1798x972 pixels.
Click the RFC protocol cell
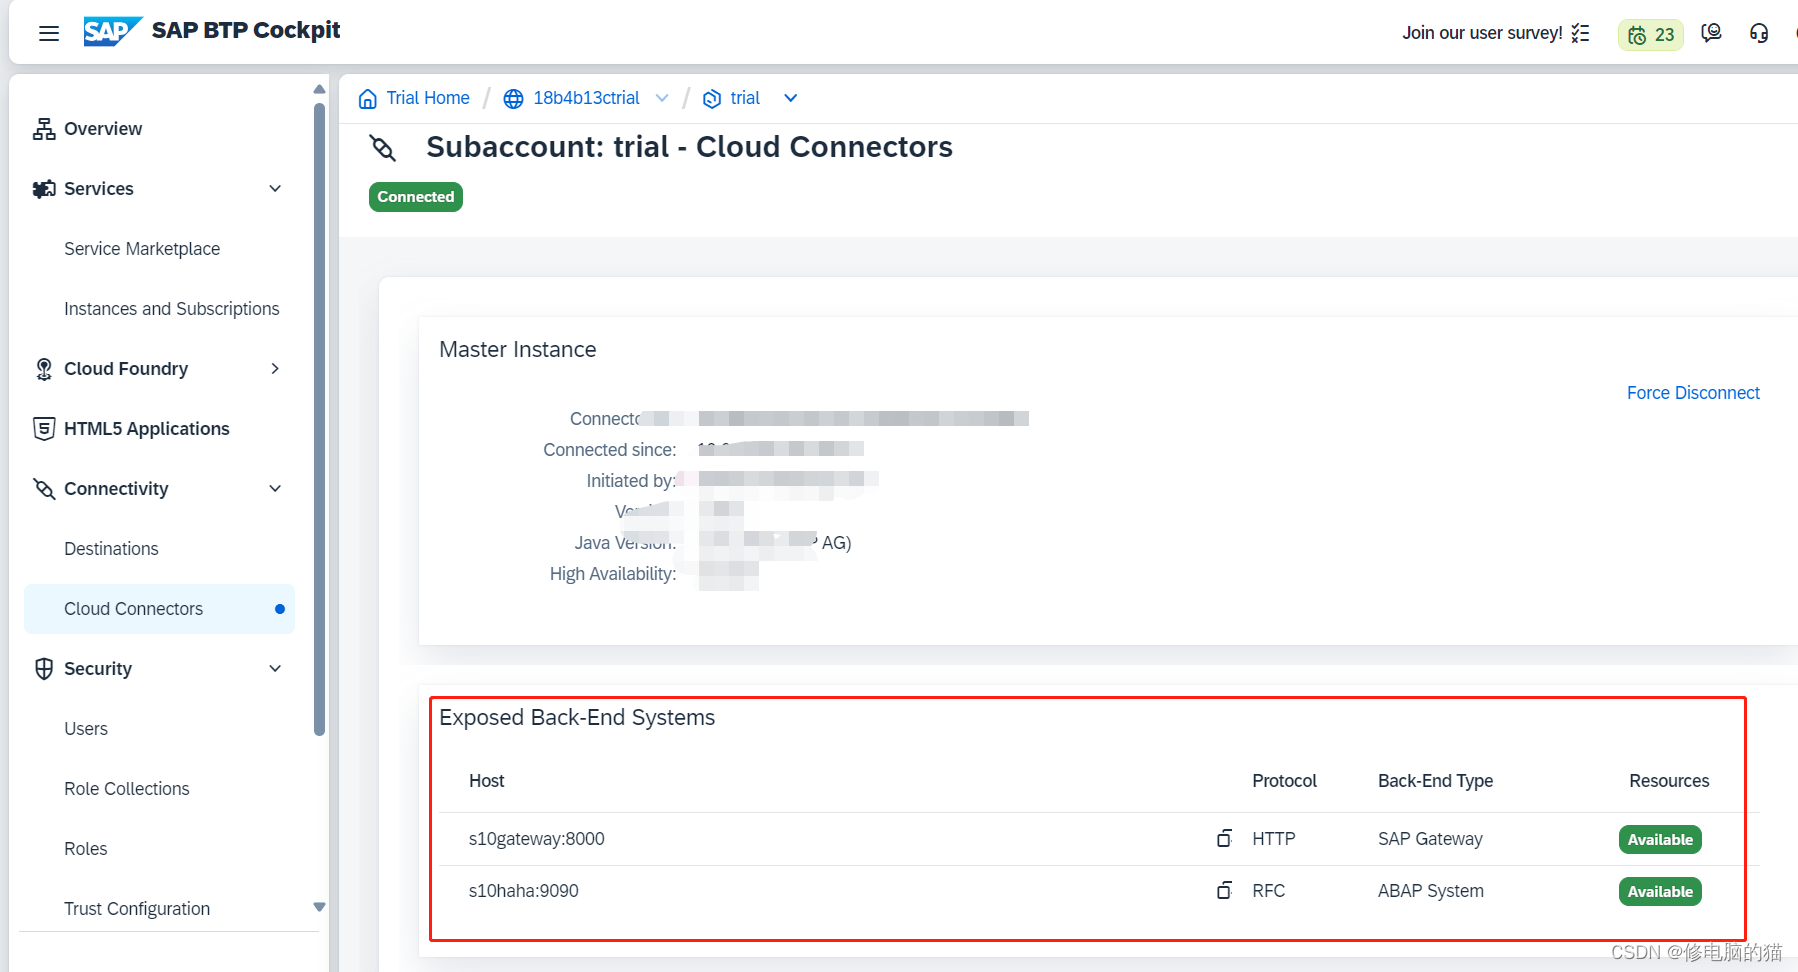pos(1269,891)
